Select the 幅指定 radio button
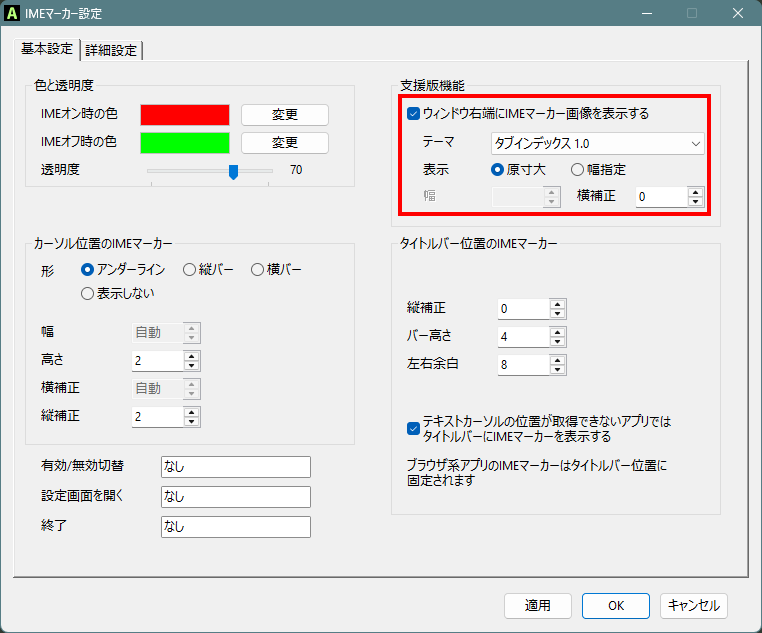The height and width of the screenshot is (633, 762). (x=577, y=170)
